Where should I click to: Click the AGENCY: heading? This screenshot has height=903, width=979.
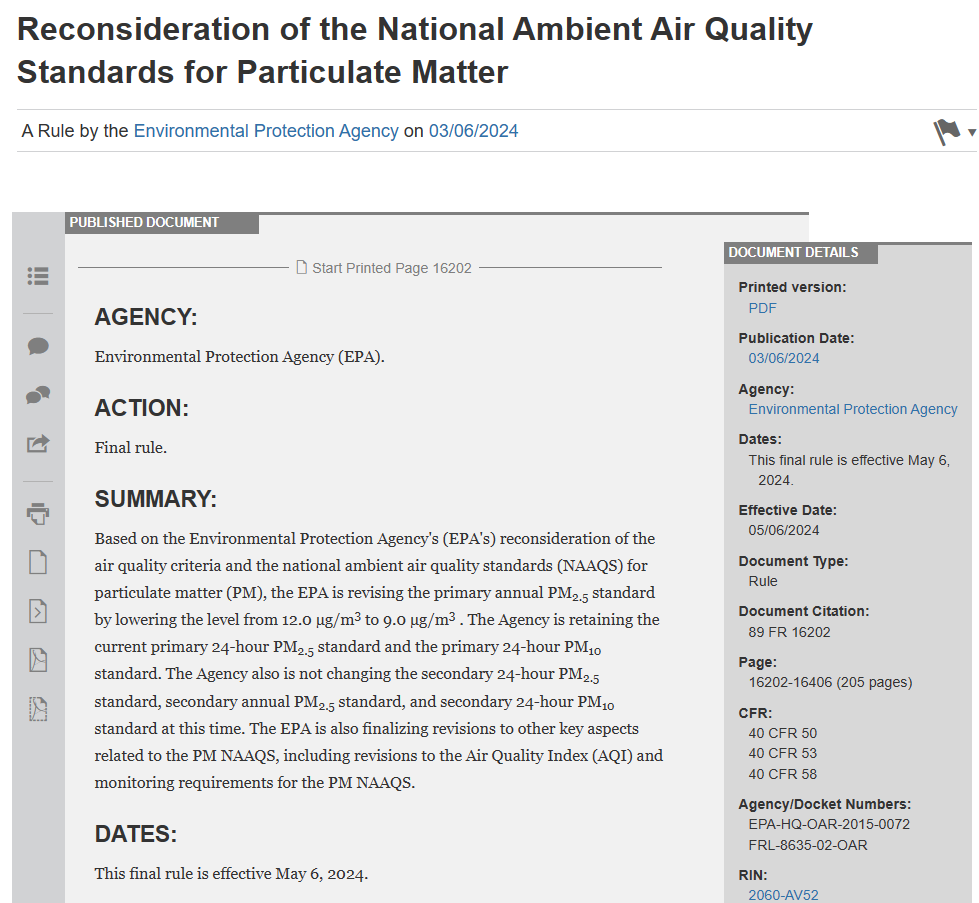pos(145,317)
